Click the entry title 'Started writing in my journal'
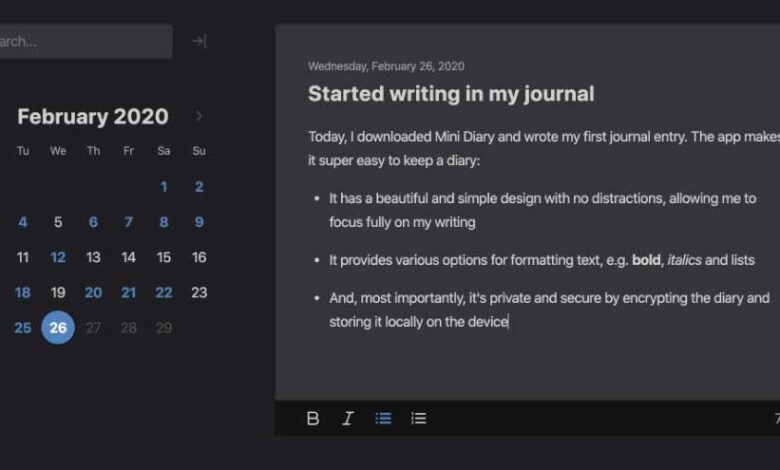Screen dimensions: 780x470 [x=451, y=94]
